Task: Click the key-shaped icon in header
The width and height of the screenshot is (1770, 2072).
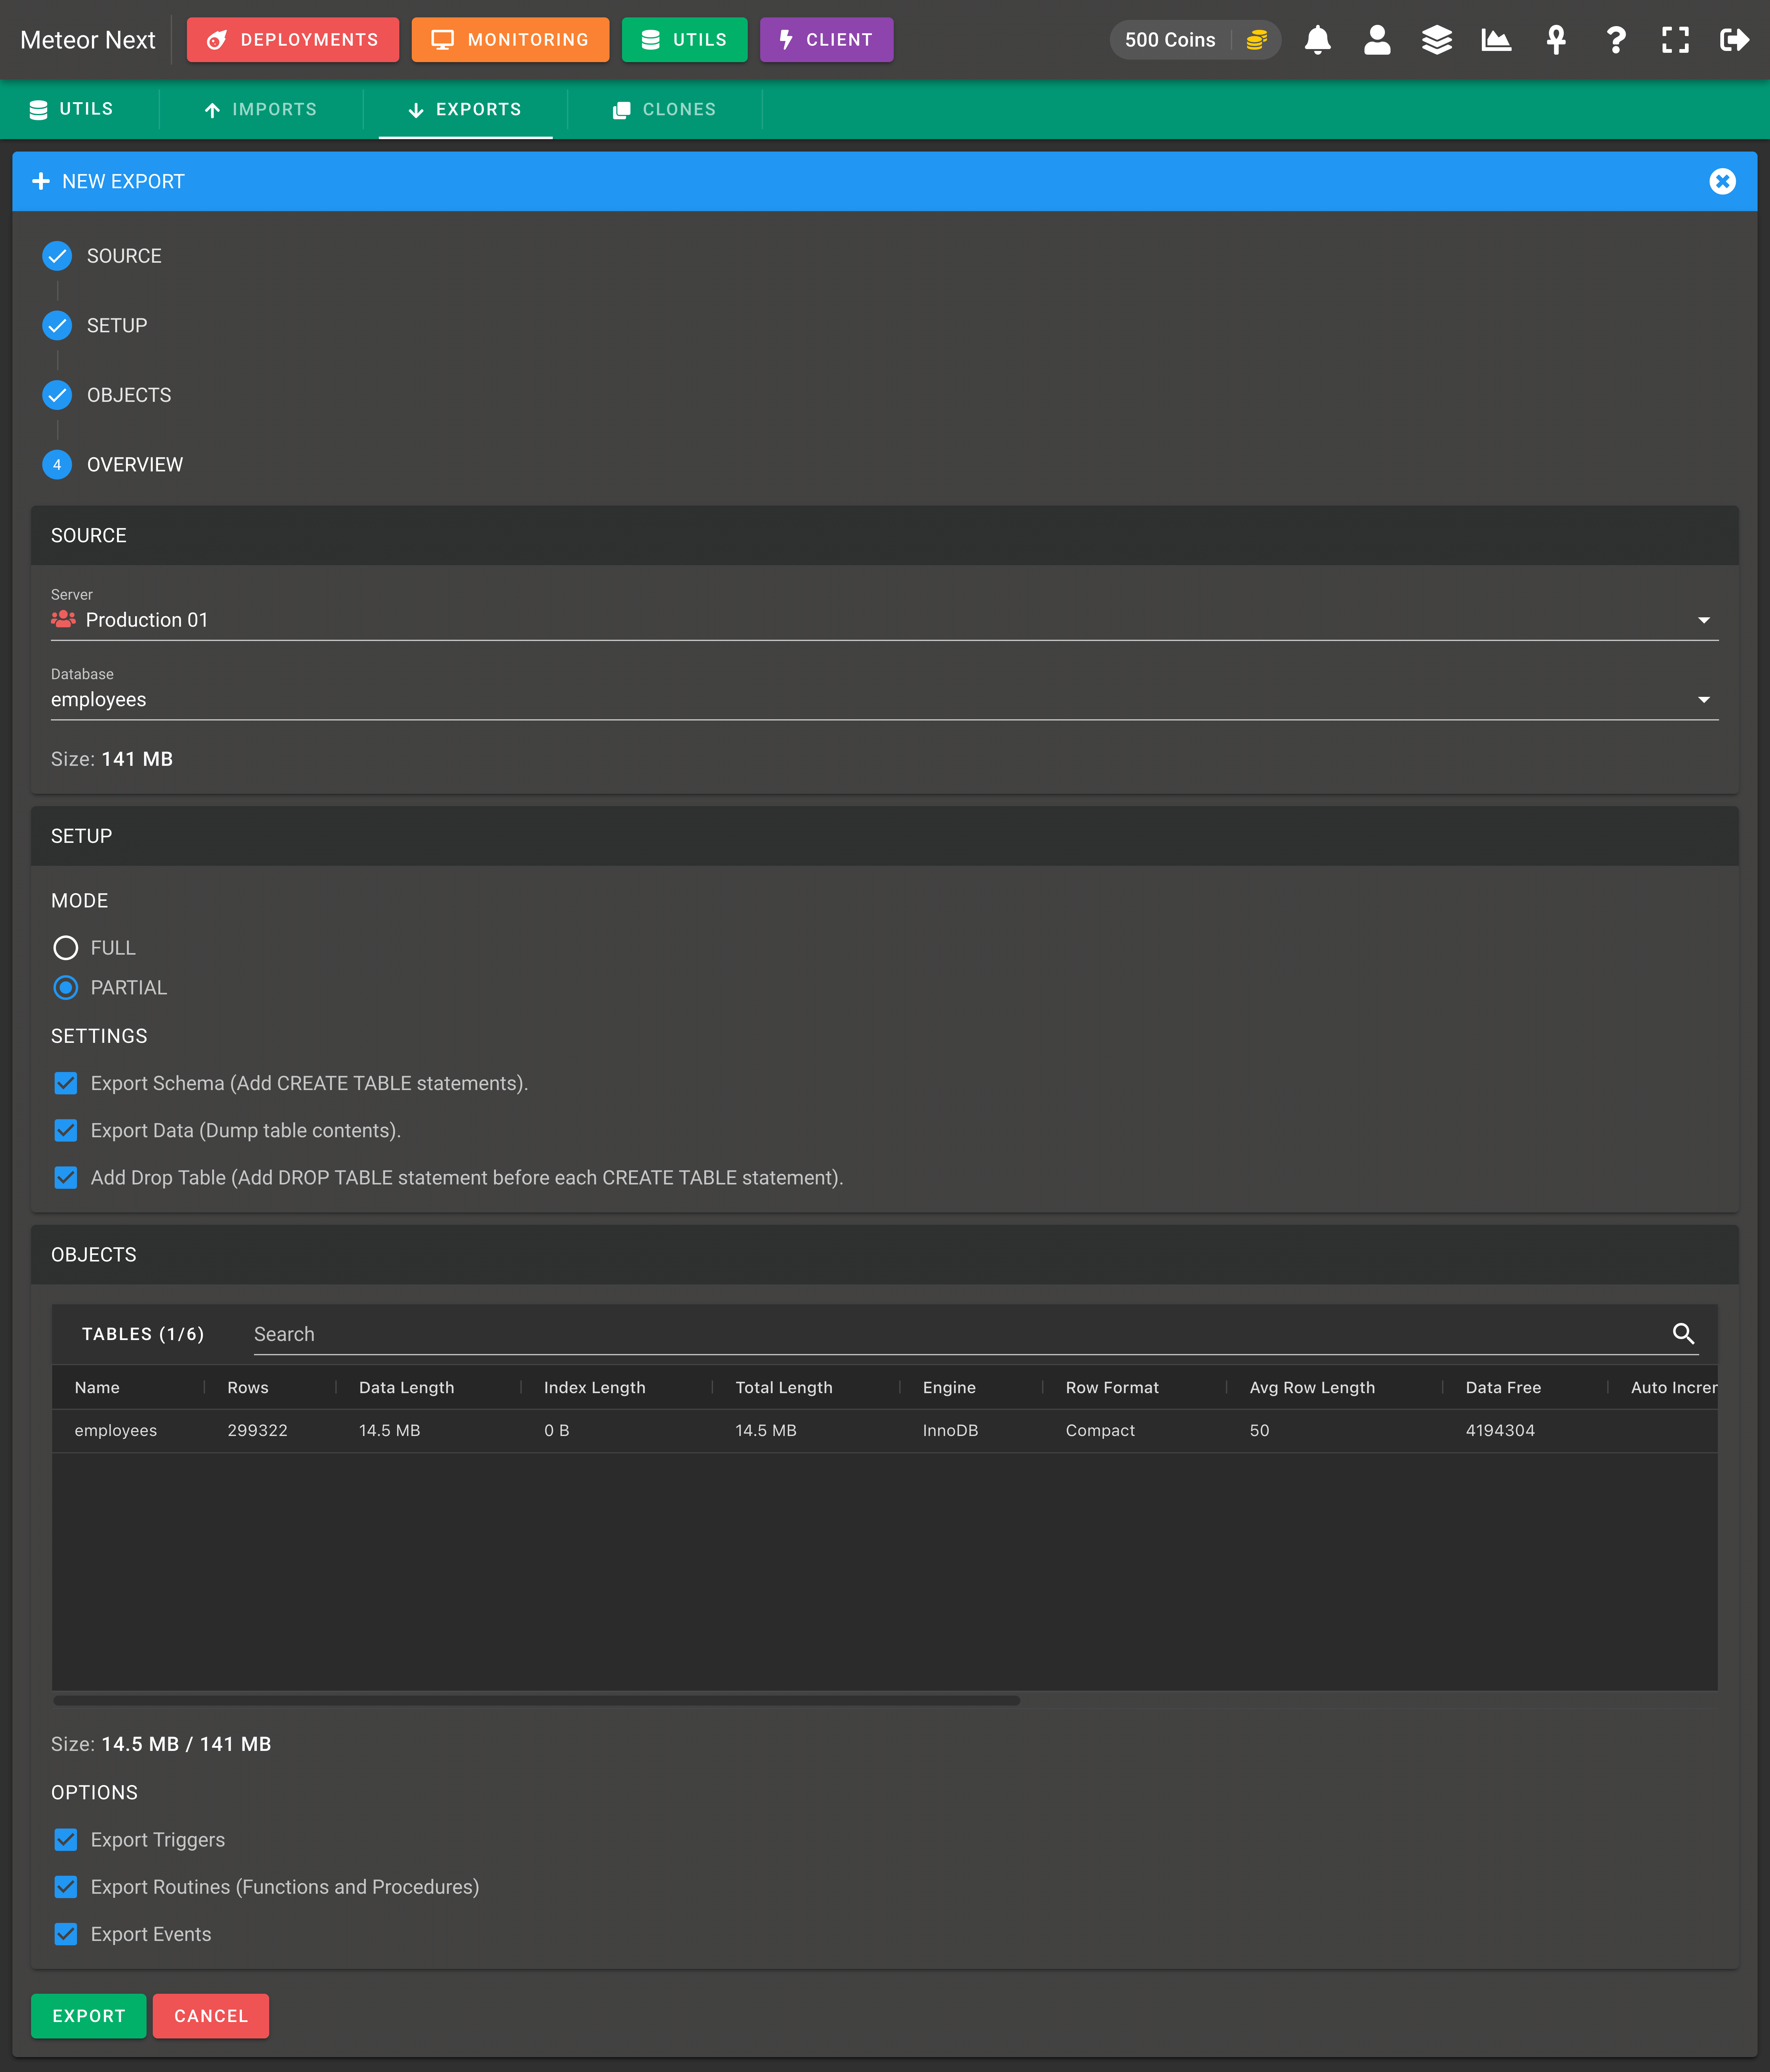Action: point(1556,40)
